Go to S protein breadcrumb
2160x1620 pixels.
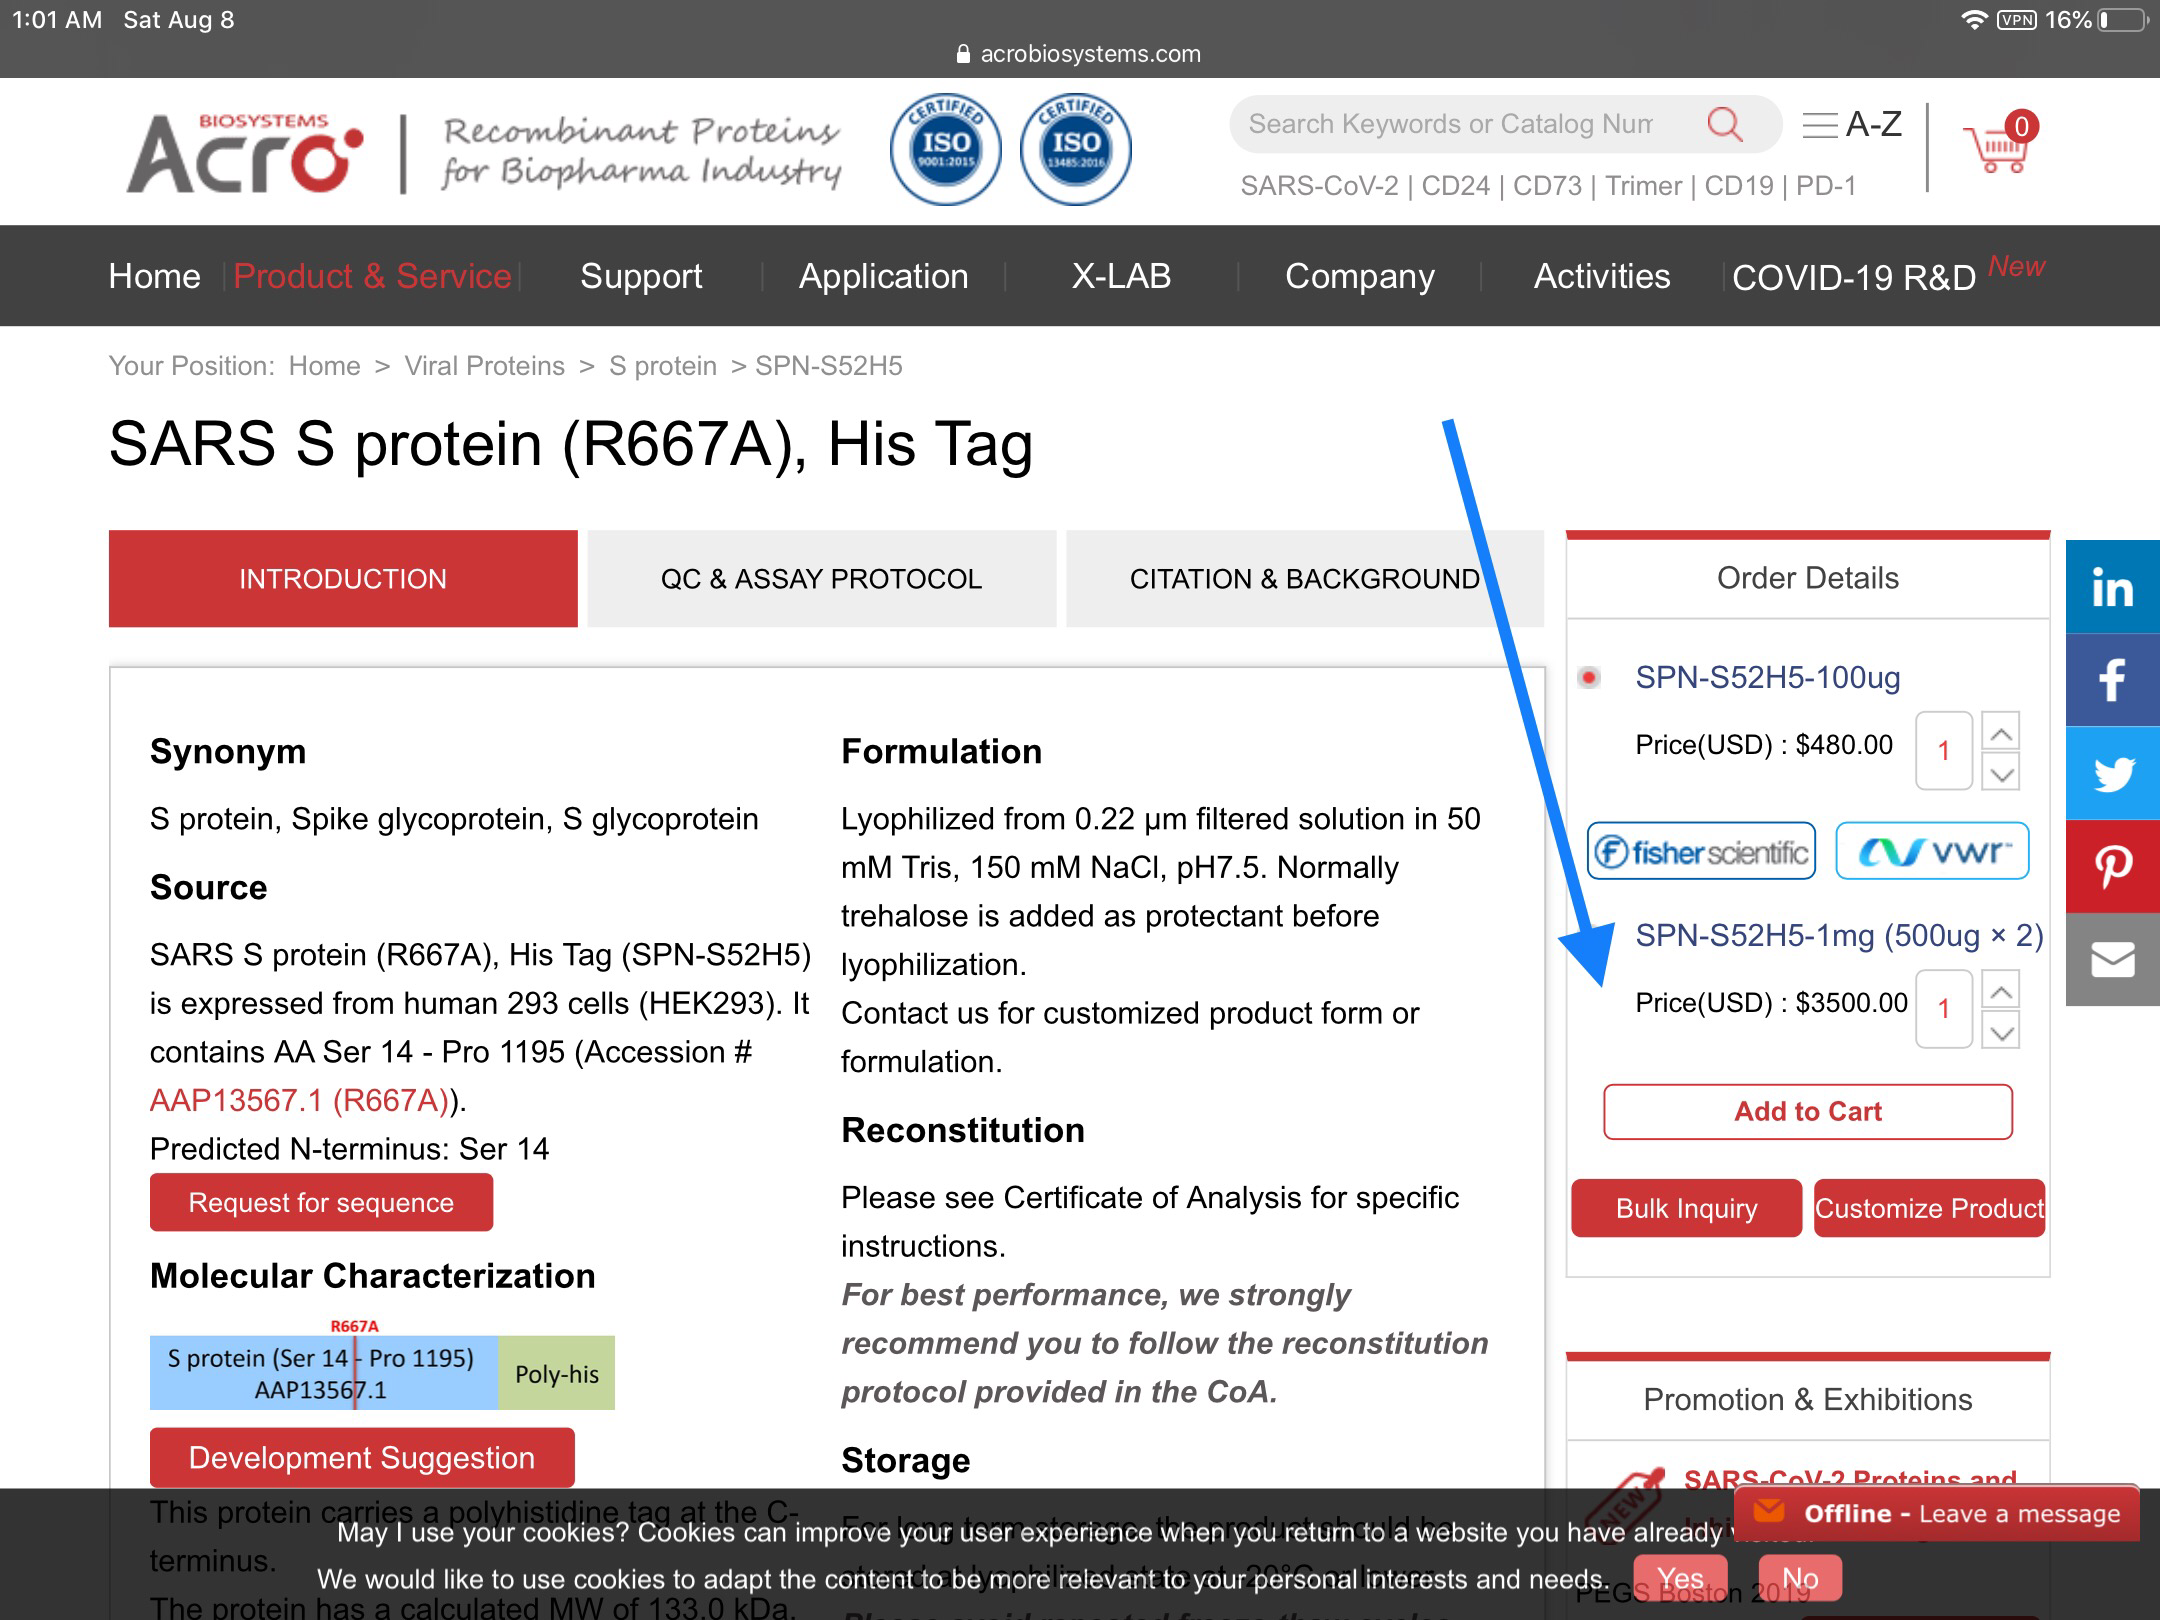pyautogui.click(x=663, y=366)
